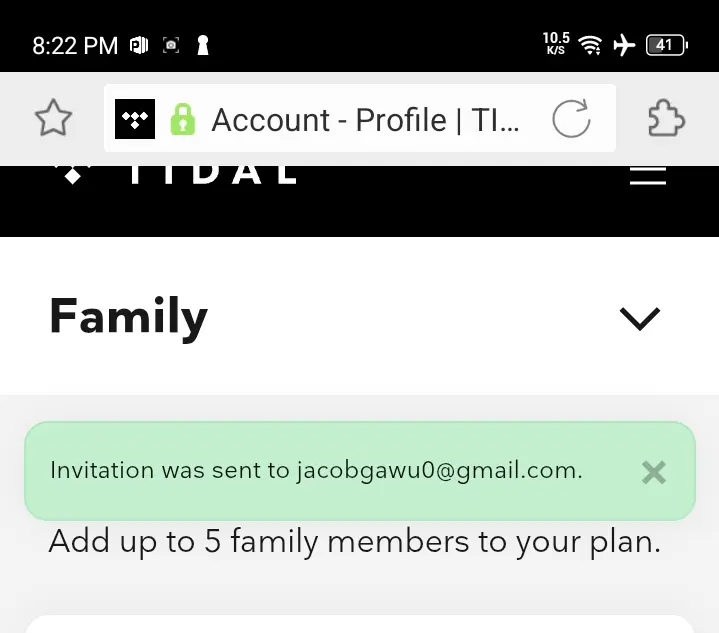Tap the P notification icon in status bar
Screen dimensions: 719x633
[x=139, y=45]
